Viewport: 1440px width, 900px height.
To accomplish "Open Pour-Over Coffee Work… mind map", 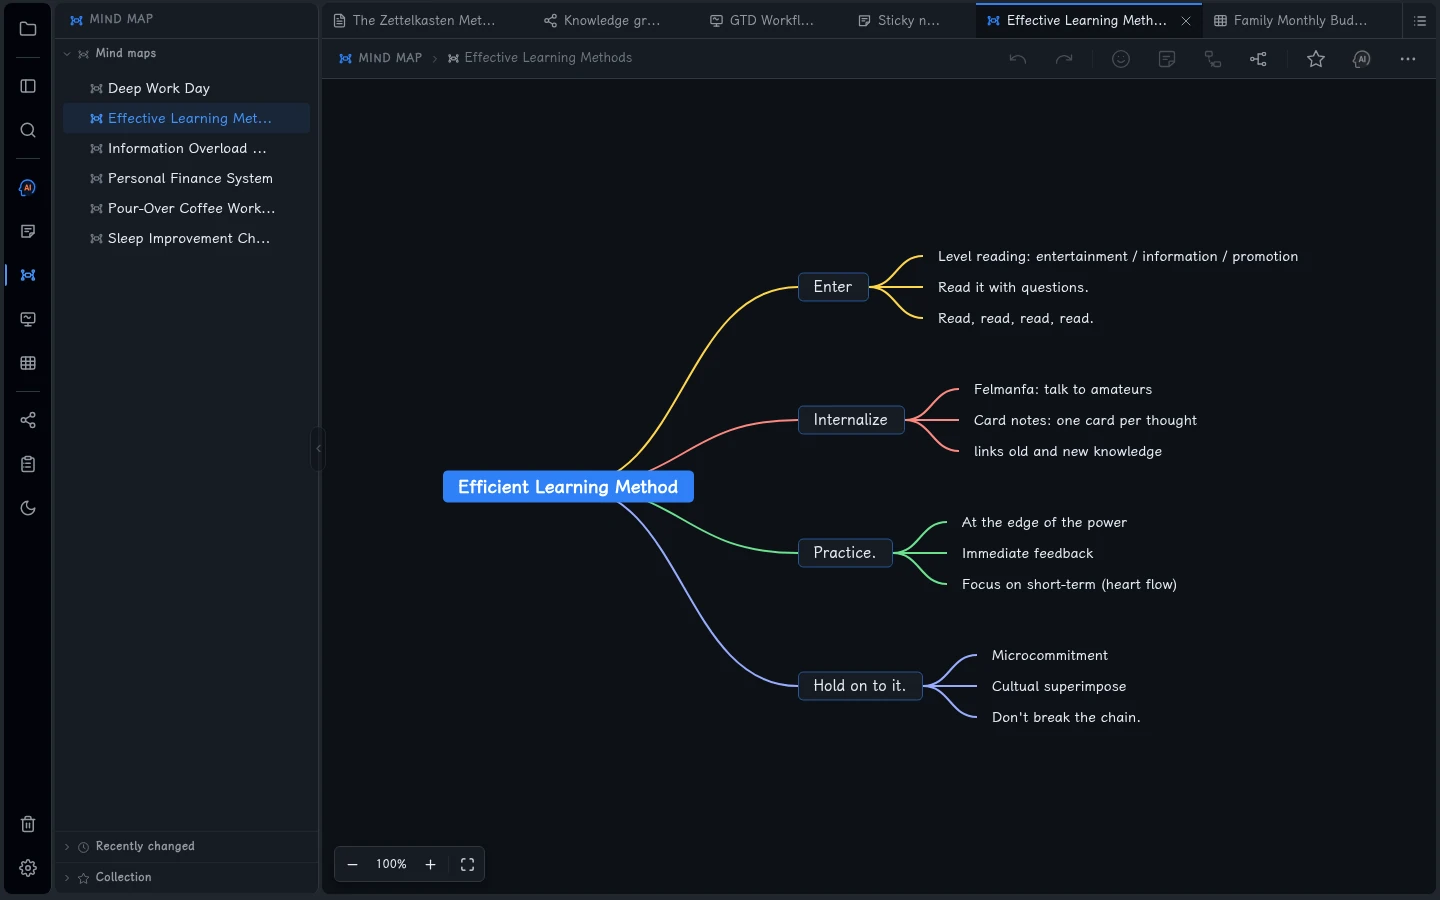I will (x=186, y=208).
